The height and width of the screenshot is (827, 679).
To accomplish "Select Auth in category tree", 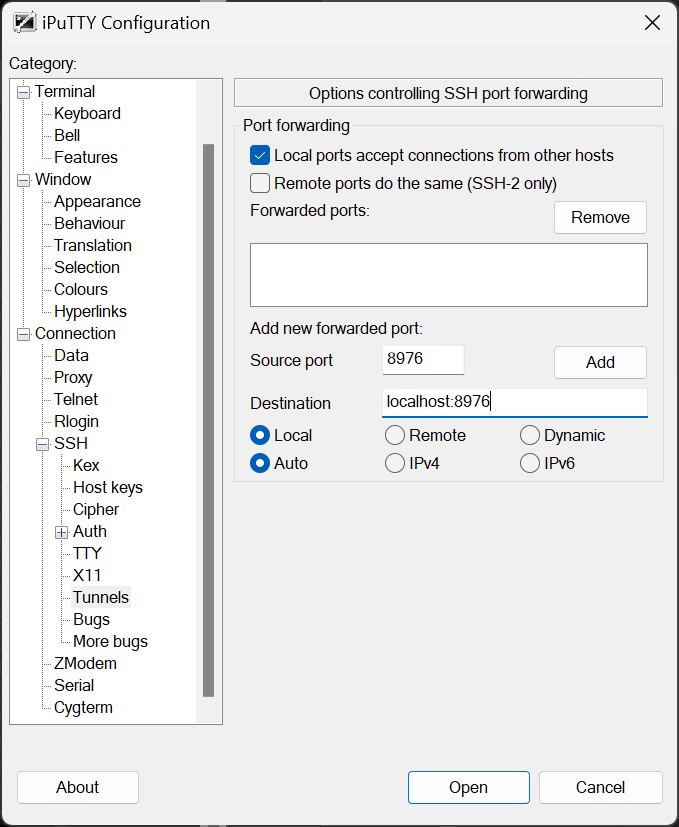I will (x=90, y=532).
